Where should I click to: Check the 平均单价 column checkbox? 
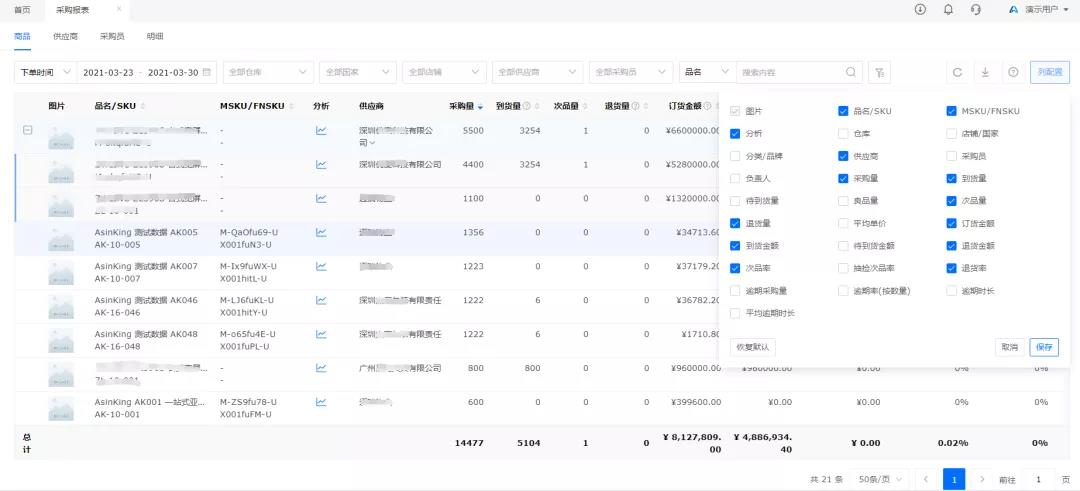point(843,223)
